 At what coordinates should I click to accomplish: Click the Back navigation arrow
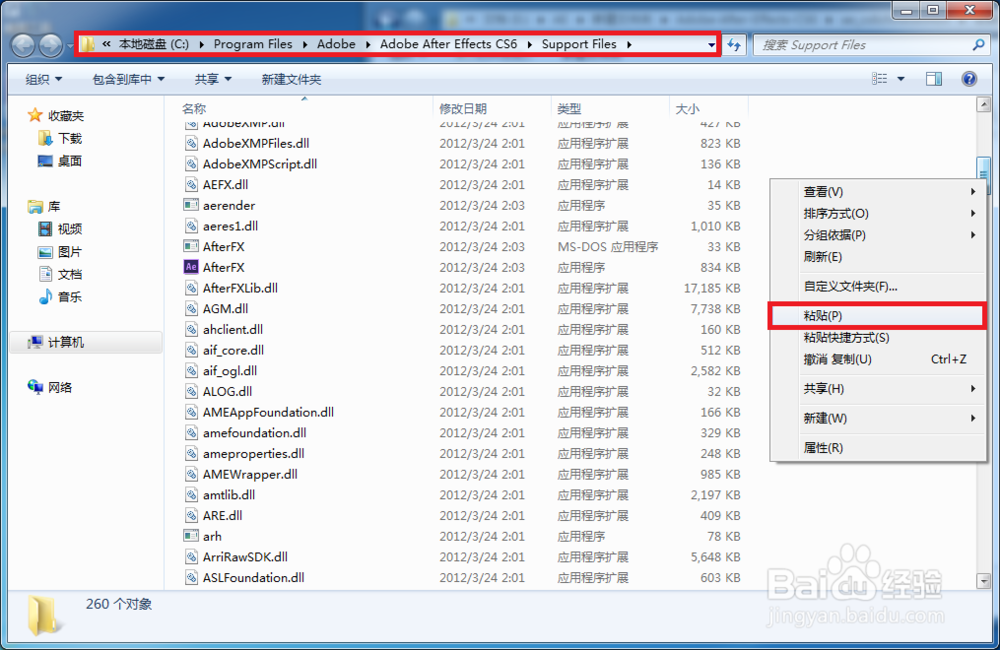point(23,45)
